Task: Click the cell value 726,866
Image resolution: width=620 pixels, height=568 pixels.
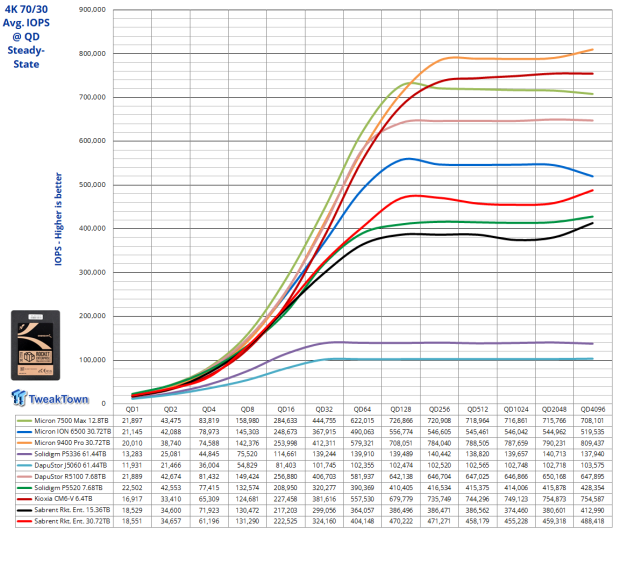Action: tap(401, 421)
